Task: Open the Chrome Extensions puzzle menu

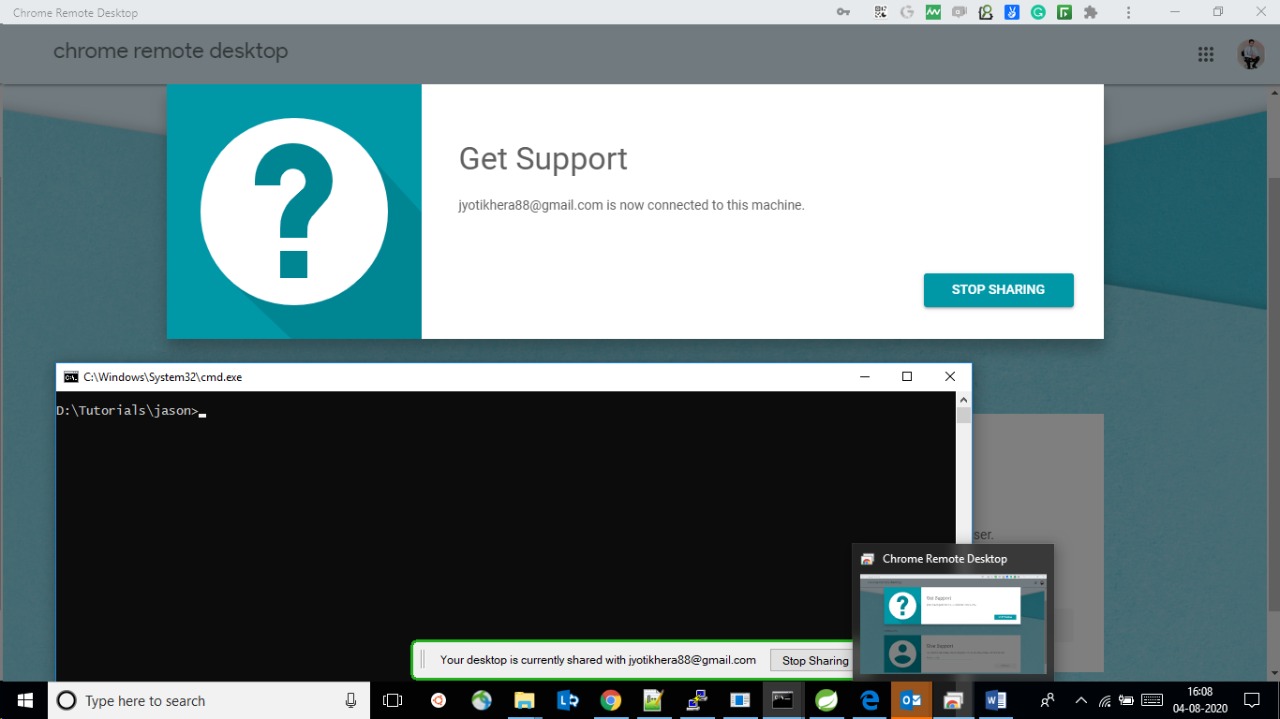Action: (x=1091, y=13)
